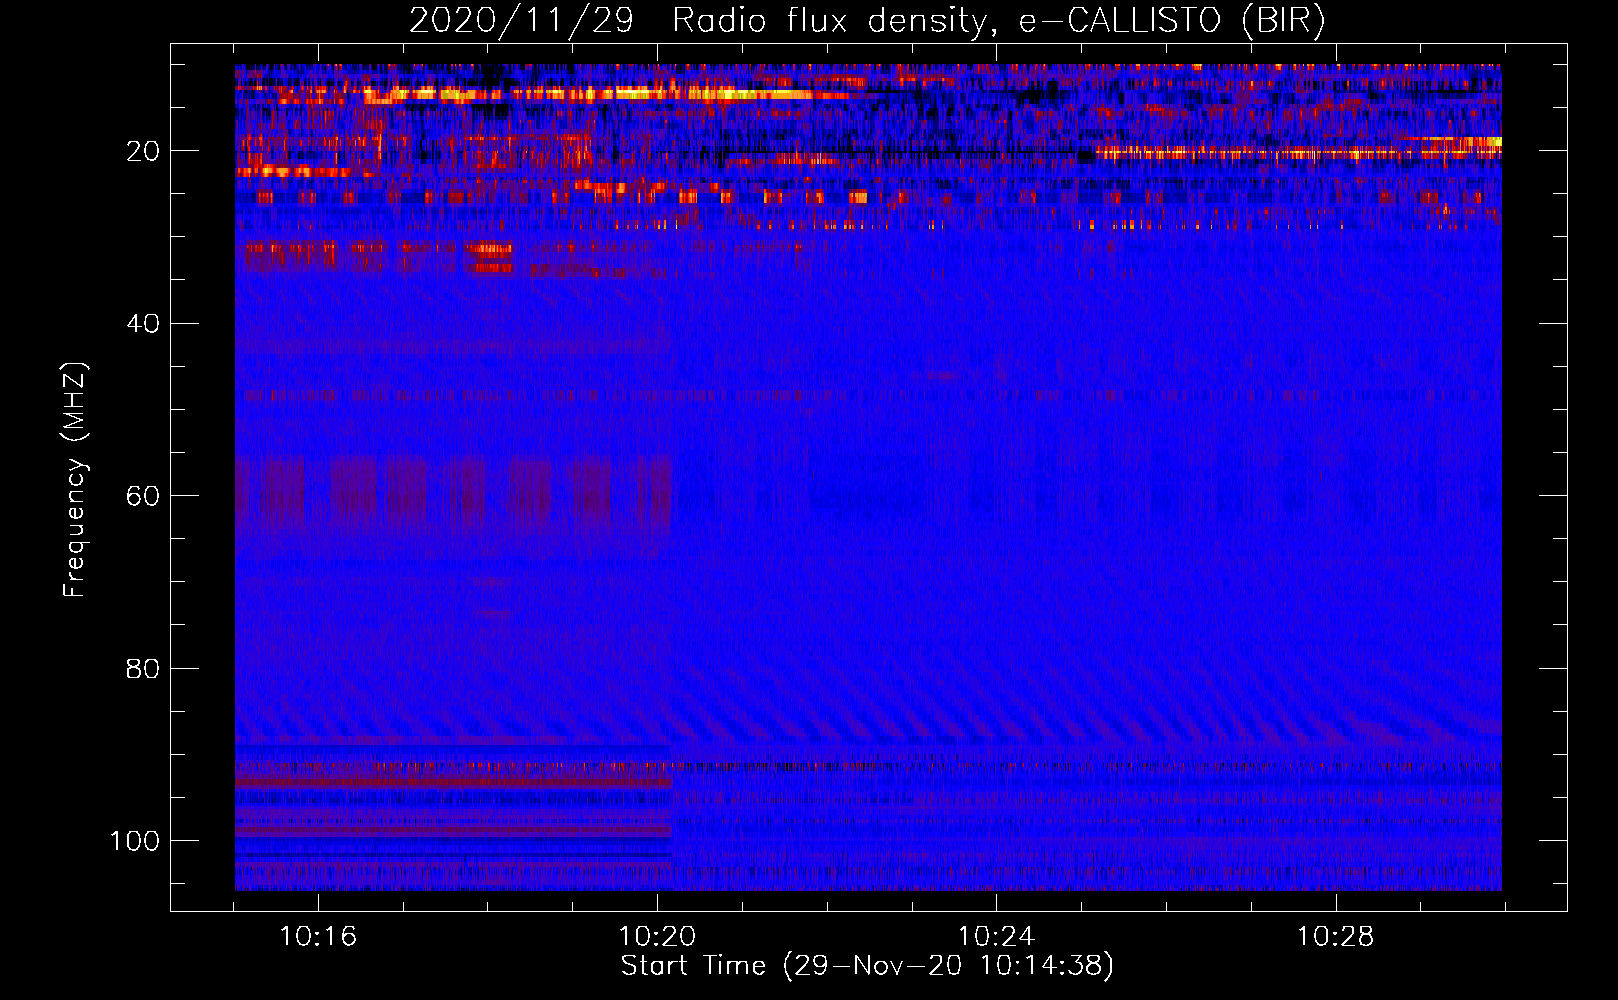Click the 10:24 time tick label

click(996, 937)
